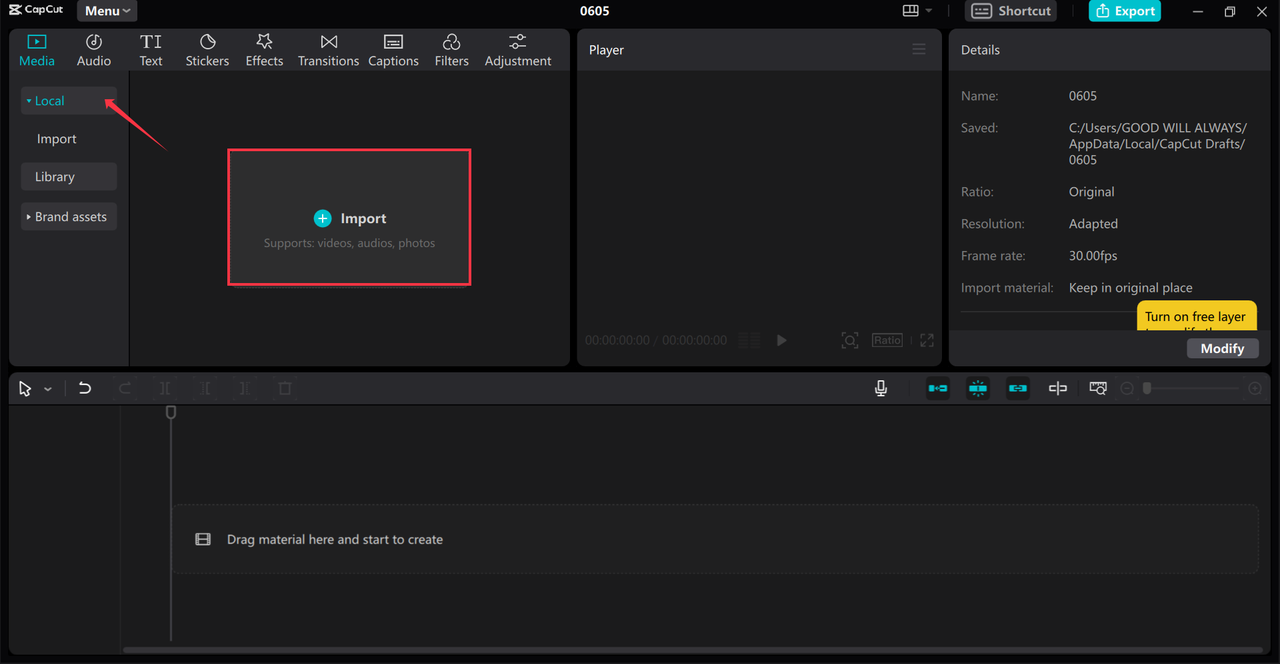
Task: Click the Delete trash icon
Action: [285, 388]
